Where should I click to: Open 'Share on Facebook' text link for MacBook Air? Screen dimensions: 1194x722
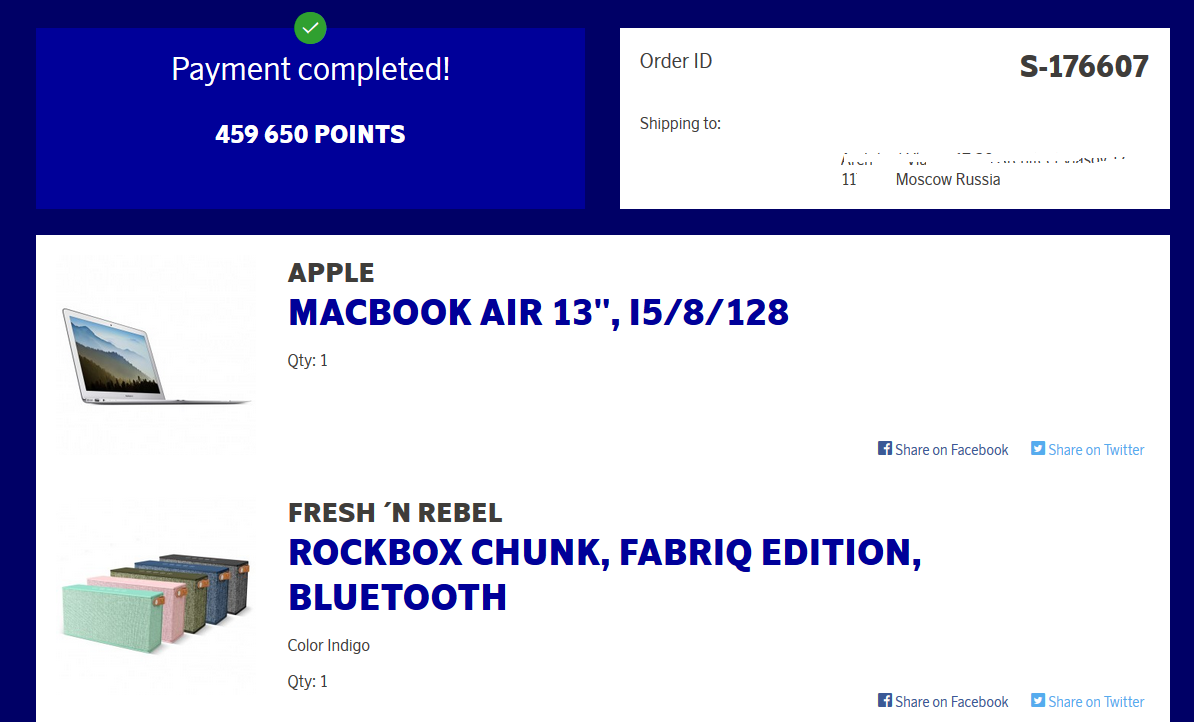(951, 450)
